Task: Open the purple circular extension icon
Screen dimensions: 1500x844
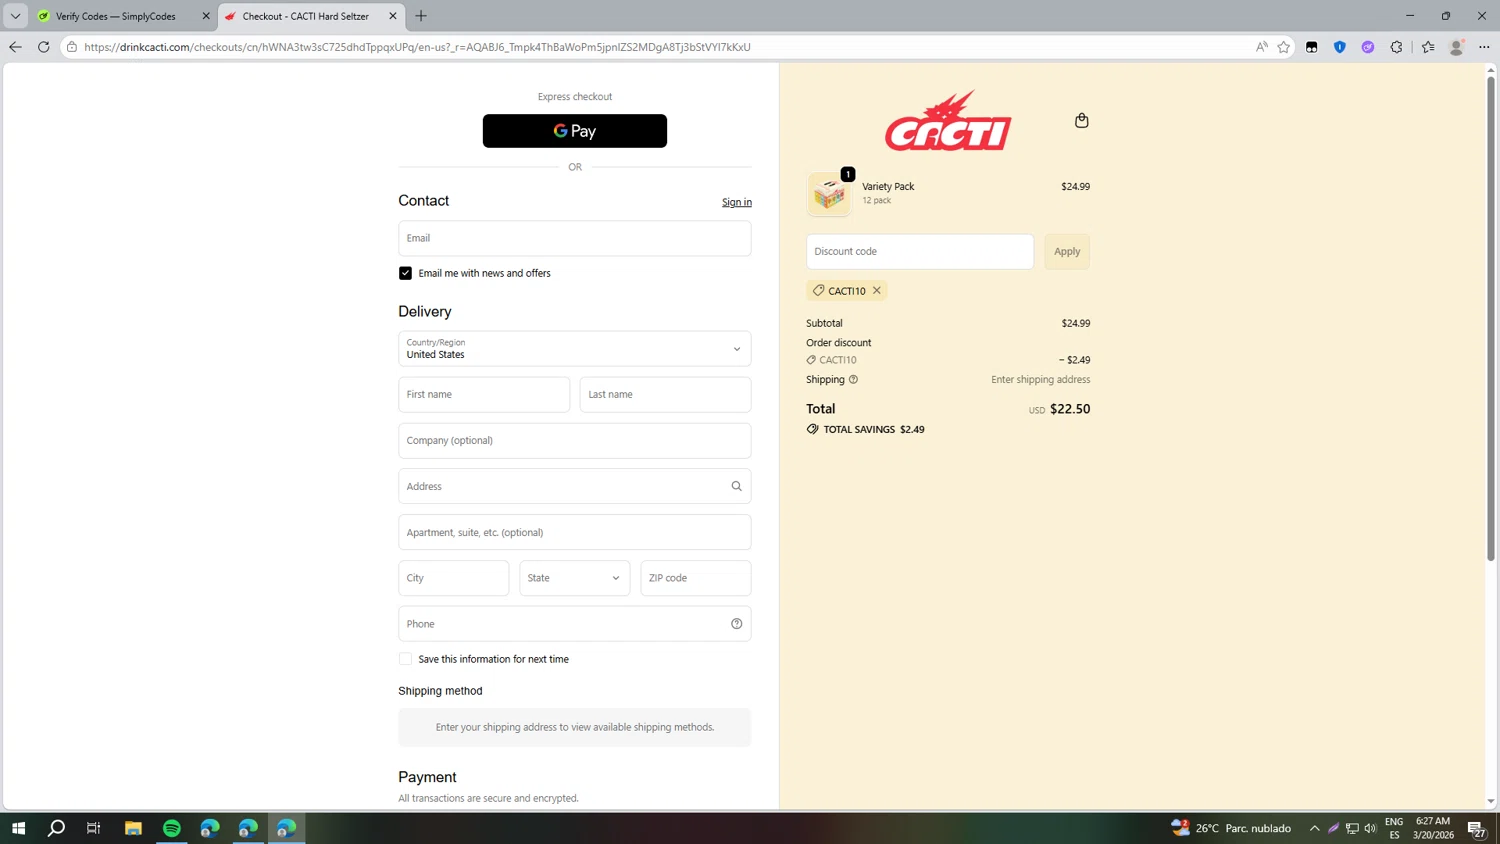Action: click(x=1368, y=47)
